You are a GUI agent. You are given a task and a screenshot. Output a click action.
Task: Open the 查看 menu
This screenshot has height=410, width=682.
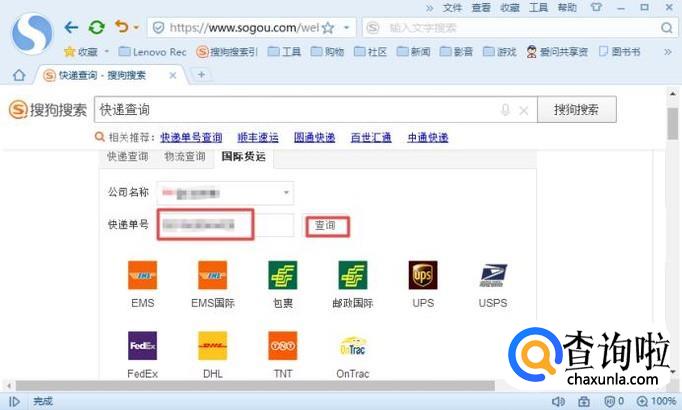(x=481, y=7)
